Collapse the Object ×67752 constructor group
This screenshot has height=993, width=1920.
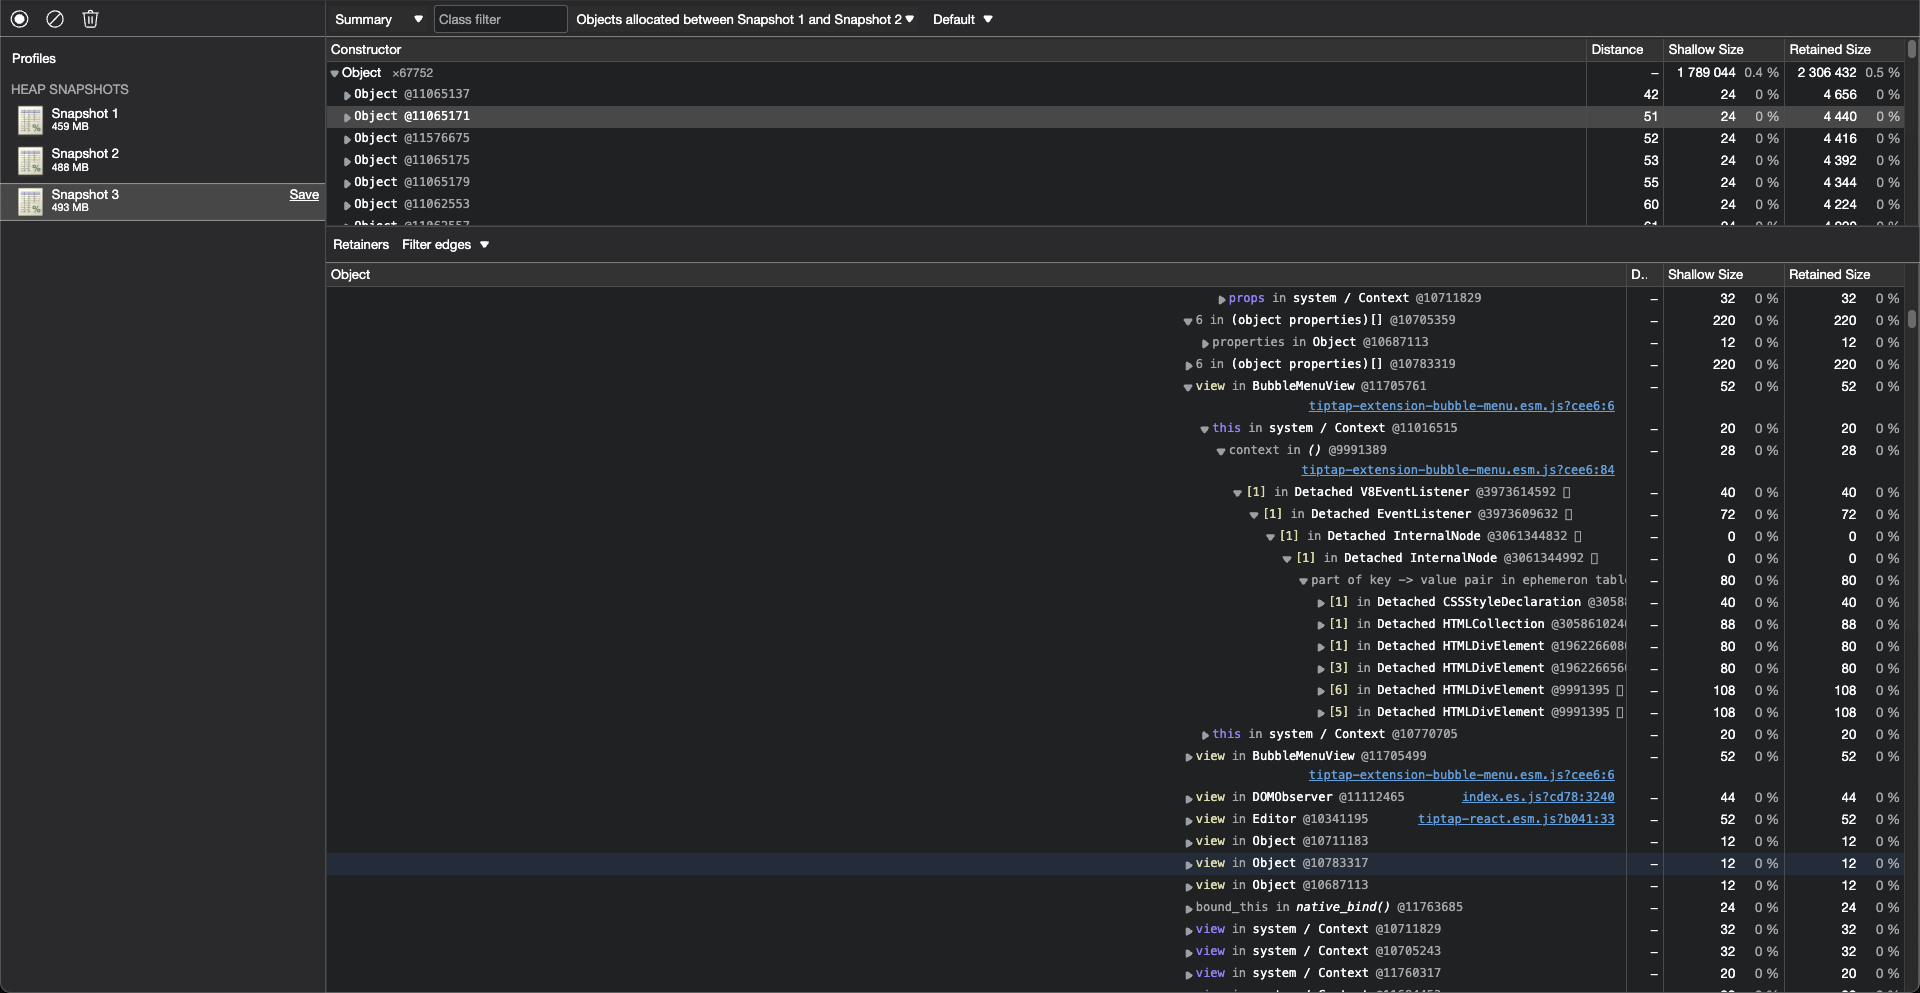[x=334, y=73]
